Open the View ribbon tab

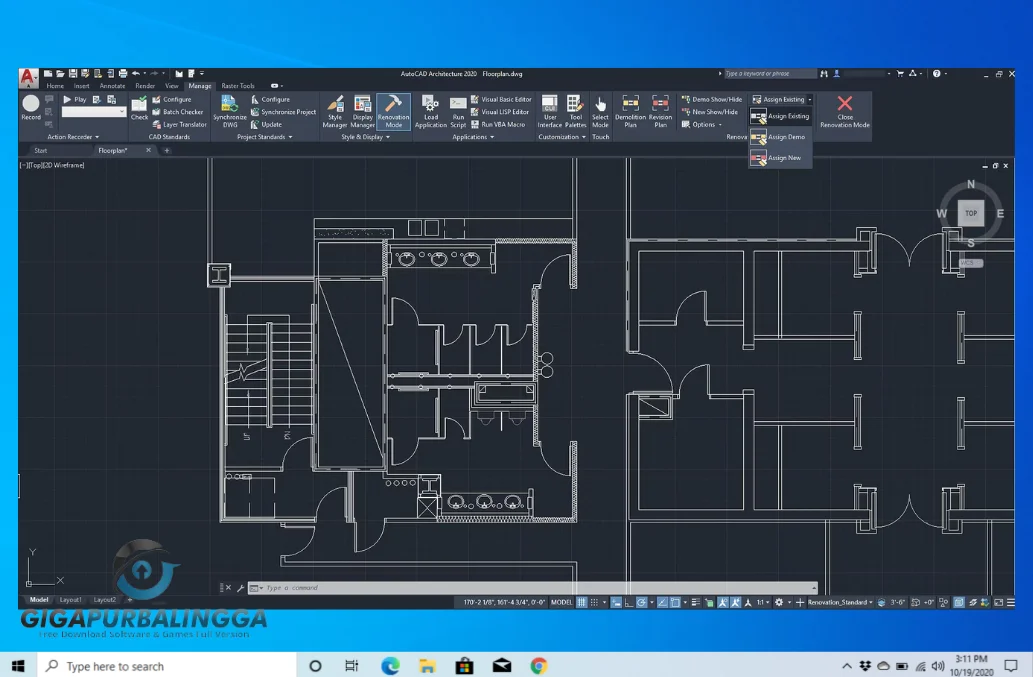point(171,86)
